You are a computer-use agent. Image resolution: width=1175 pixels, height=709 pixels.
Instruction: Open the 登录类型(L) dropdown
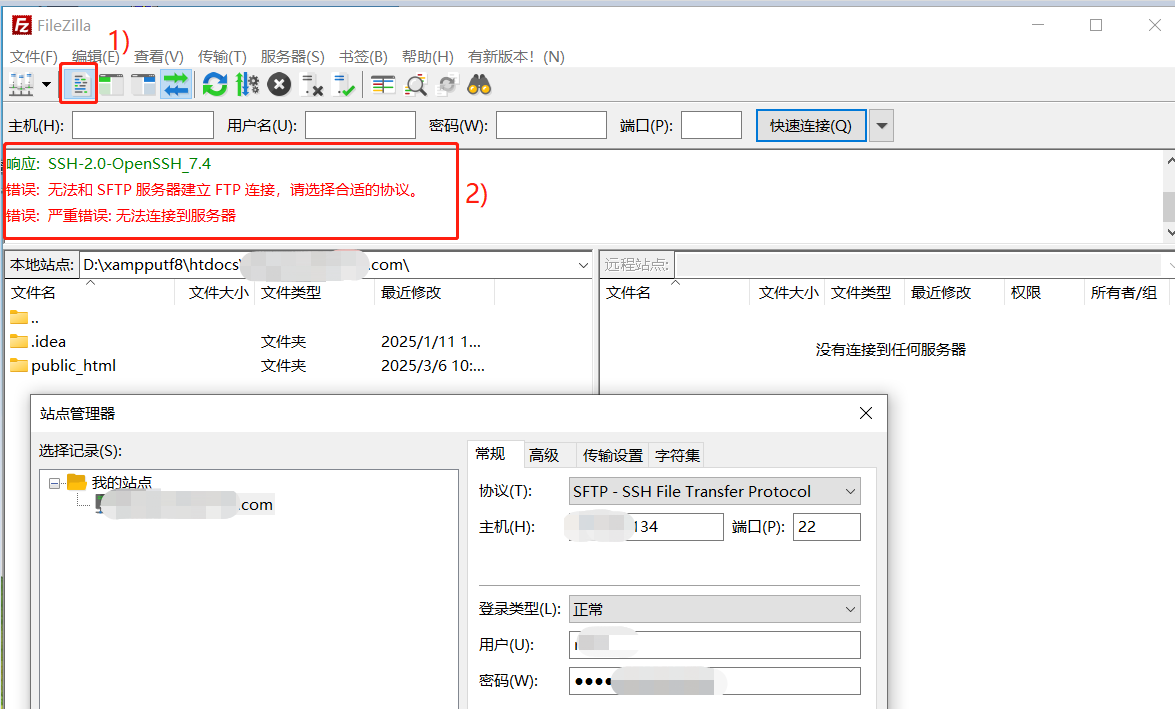pos(715,609)
